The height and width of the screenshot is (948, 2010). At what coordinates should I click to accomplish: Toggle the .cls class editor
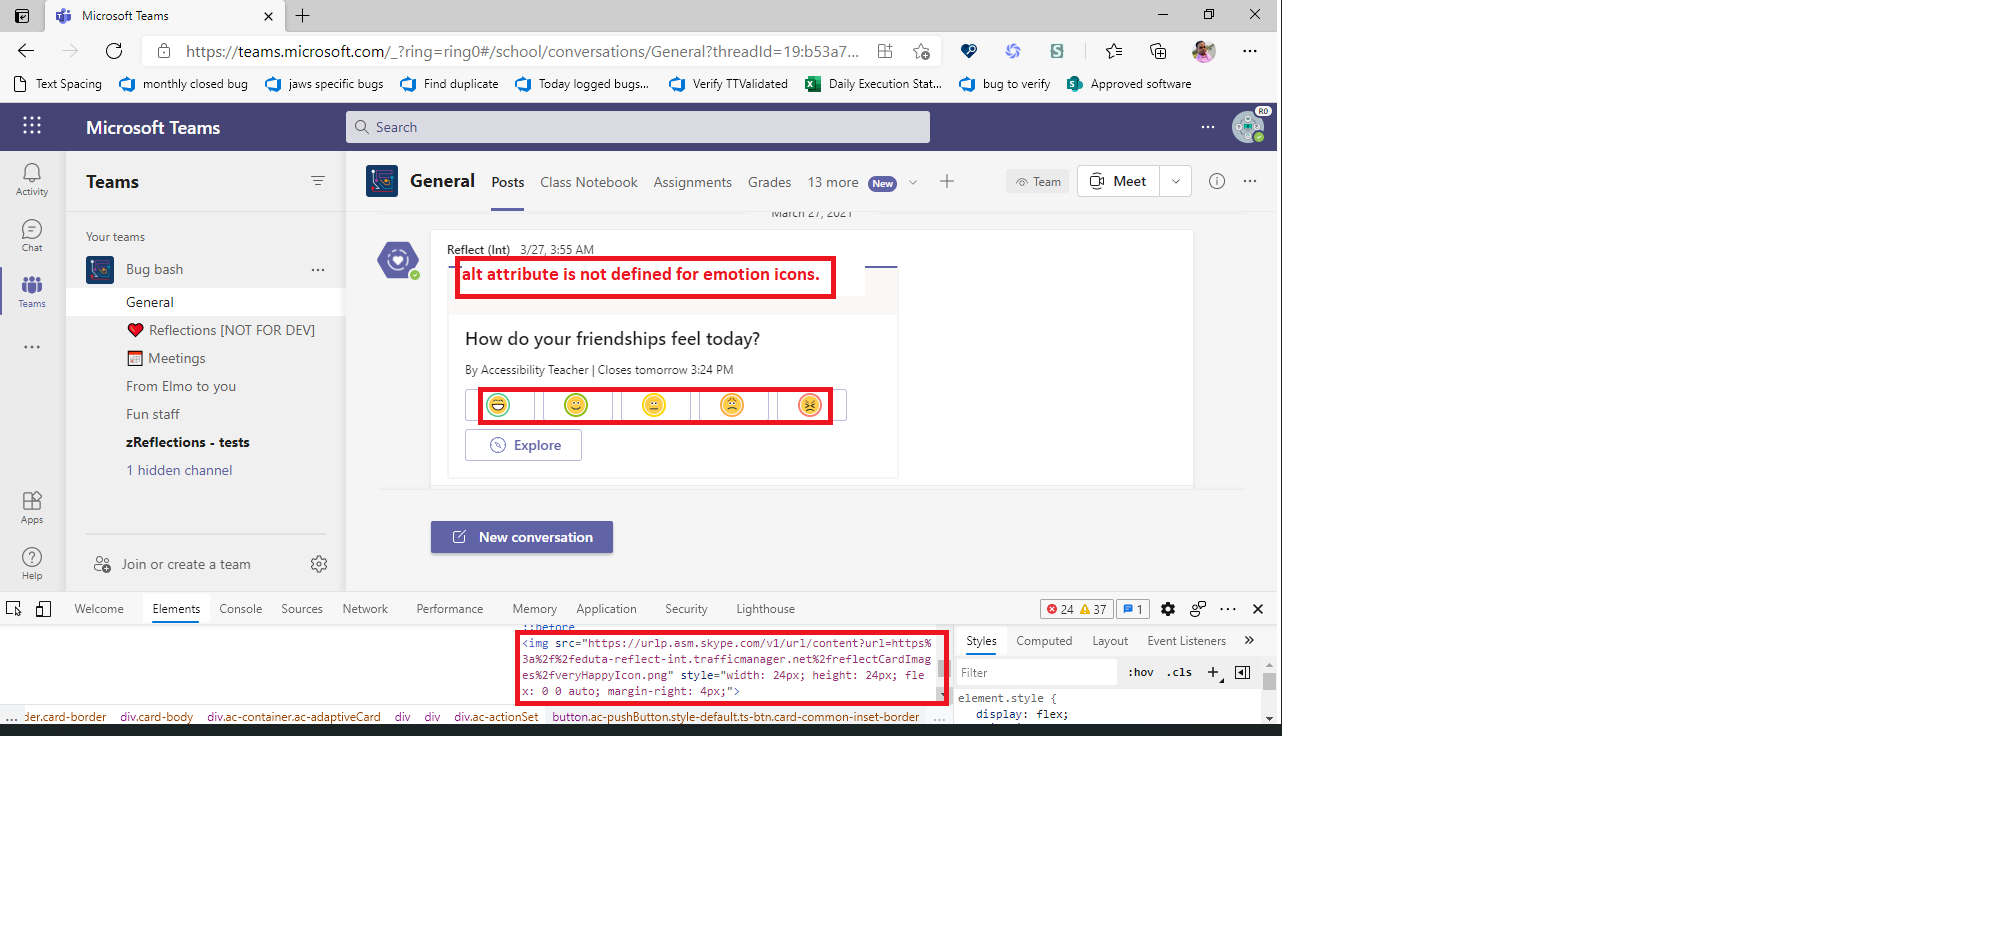click(1179, 672)
